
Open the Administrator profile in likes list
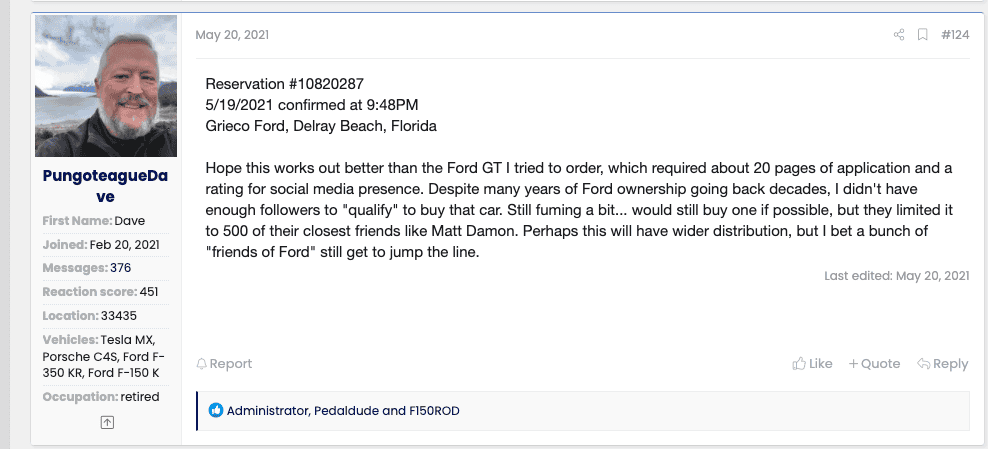267,411
